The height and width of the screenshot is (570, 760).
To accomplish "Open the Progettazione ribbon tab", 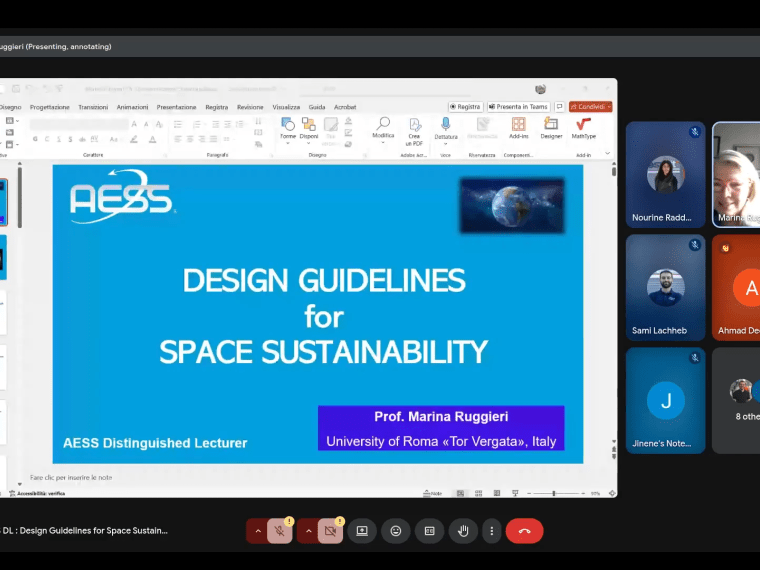I will (50, 107).
